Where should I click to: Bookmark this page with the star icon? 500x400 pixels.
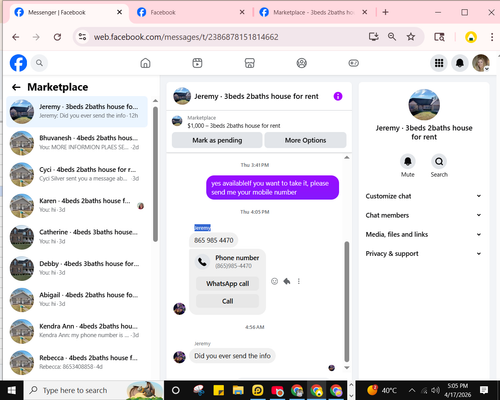tap(411, 37)
